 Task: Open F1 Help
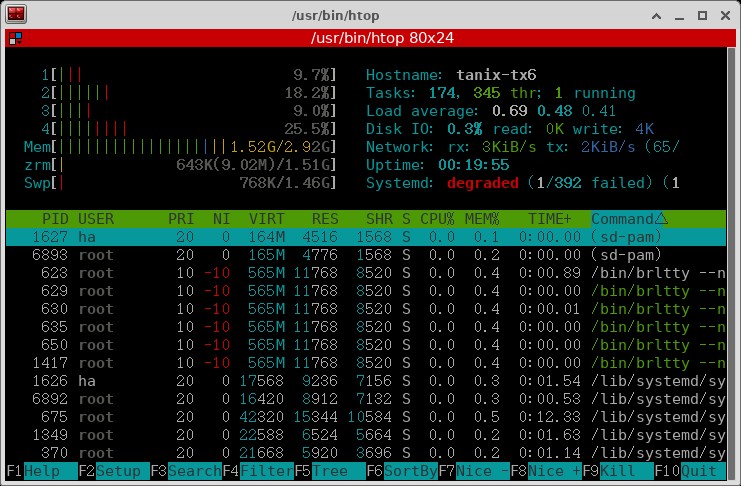coord(42,471)
